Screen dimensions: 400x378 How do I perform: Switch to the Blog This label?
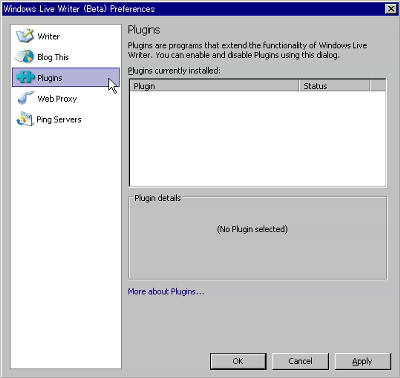click(53, 57)
